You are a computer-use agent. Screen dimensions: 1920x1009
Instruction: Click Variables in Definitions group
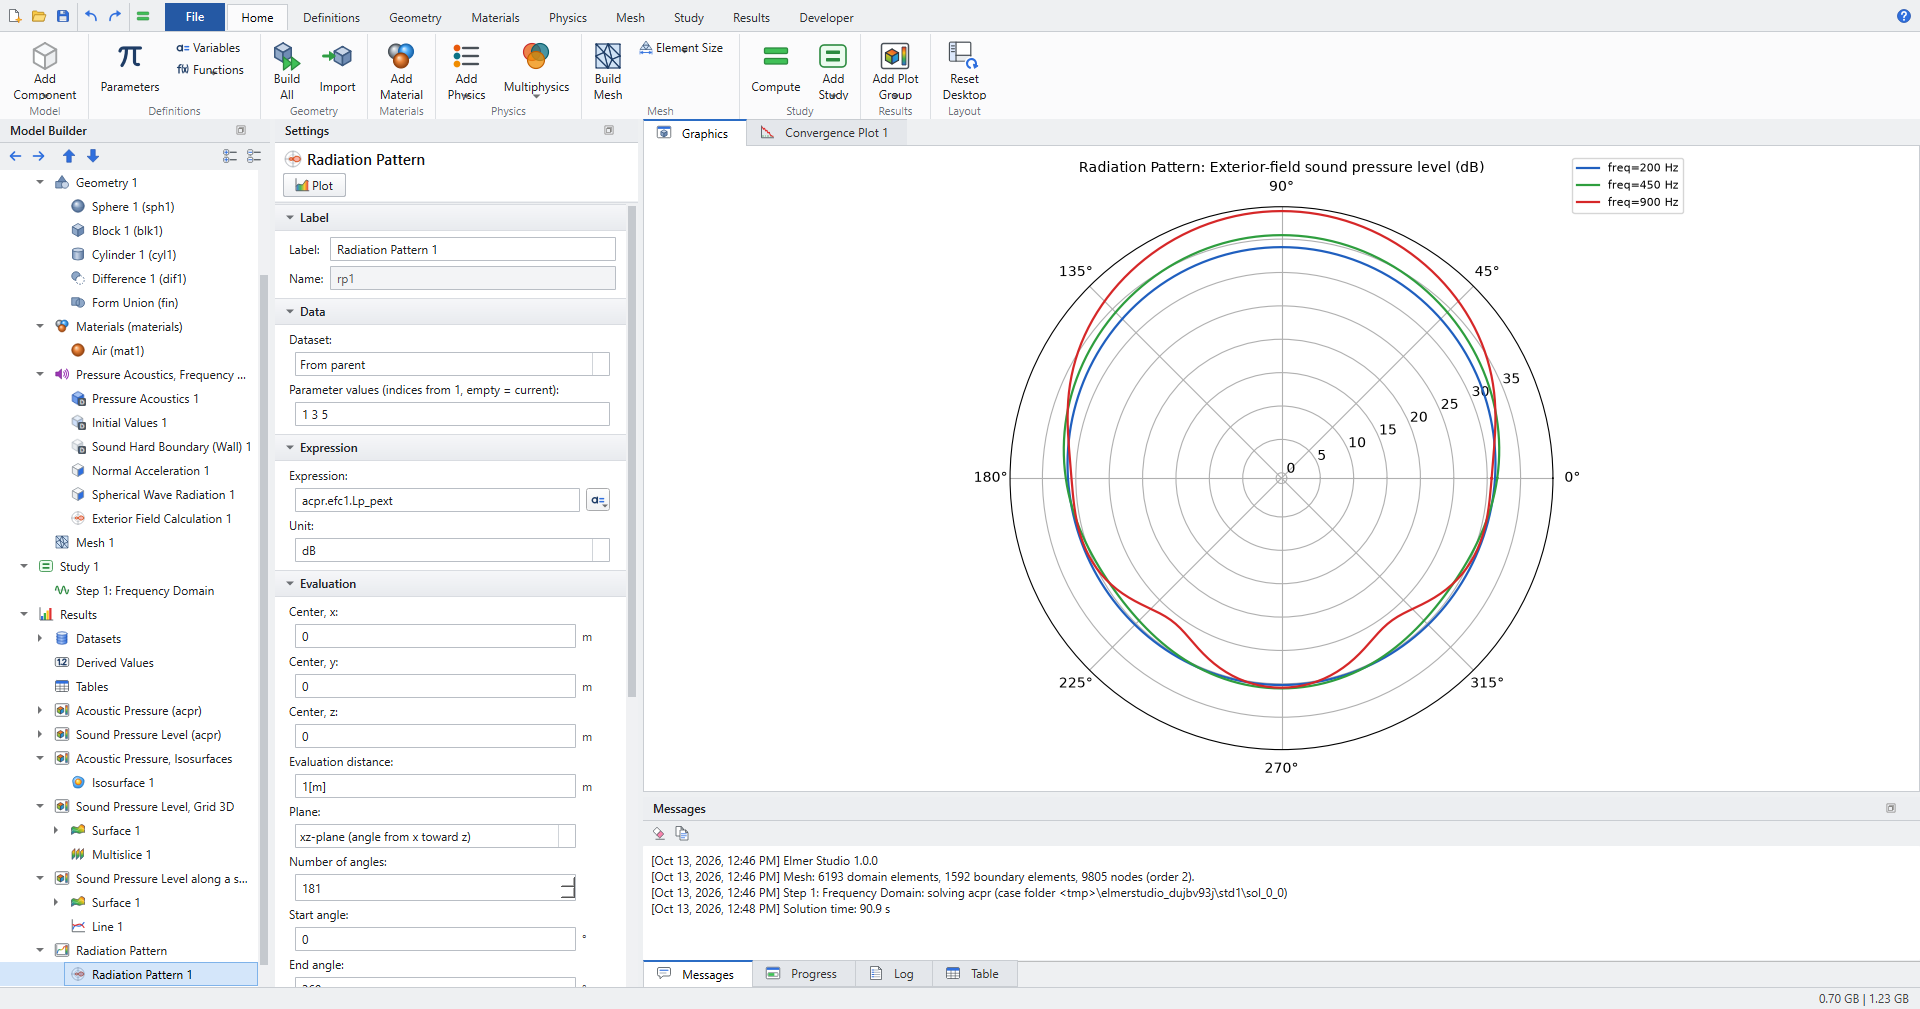[x=208, y=48]
